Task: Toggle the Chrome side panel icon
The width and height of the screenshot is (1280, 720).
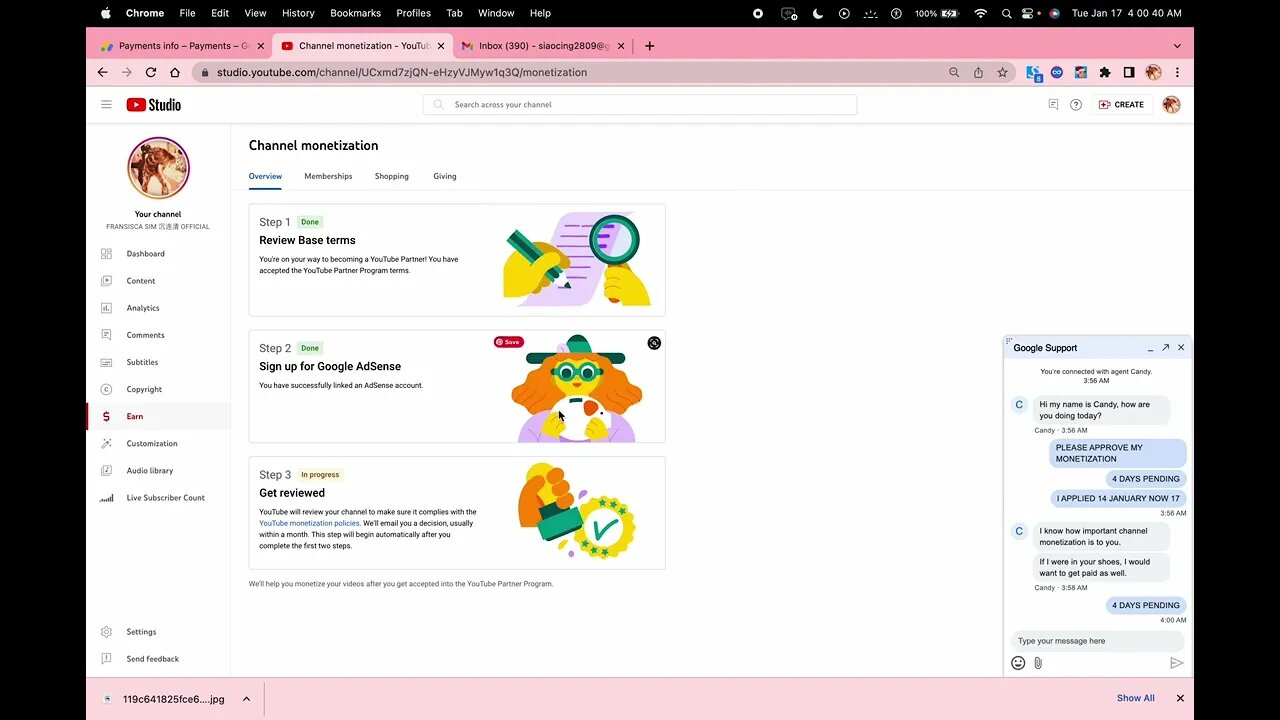Action: [x=1129, y=72]
